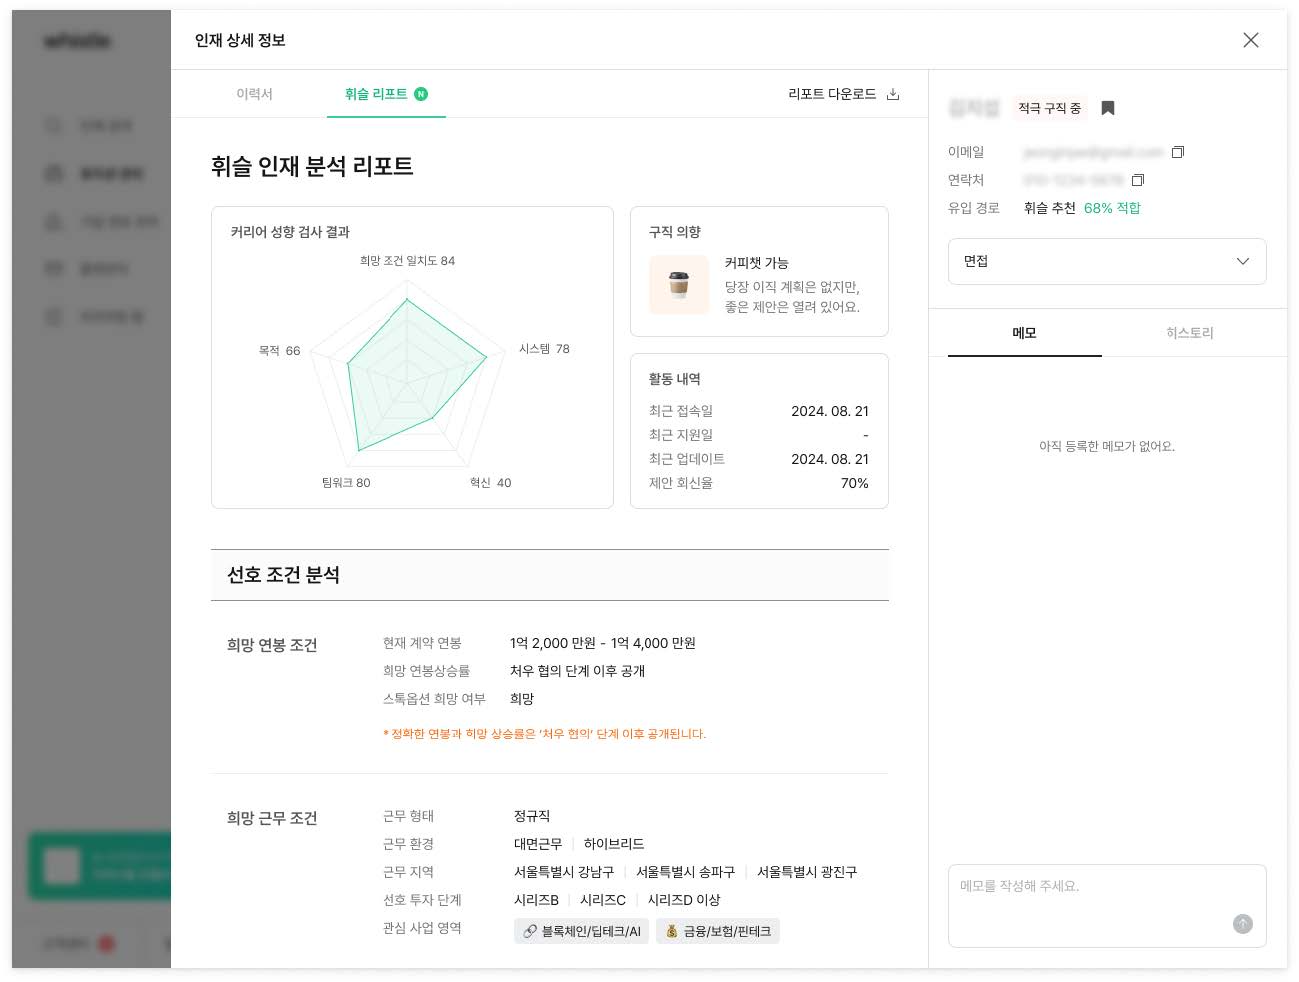Click the 적극 구직 중 status badge
1299x982 pixels.
(1049, 108)
